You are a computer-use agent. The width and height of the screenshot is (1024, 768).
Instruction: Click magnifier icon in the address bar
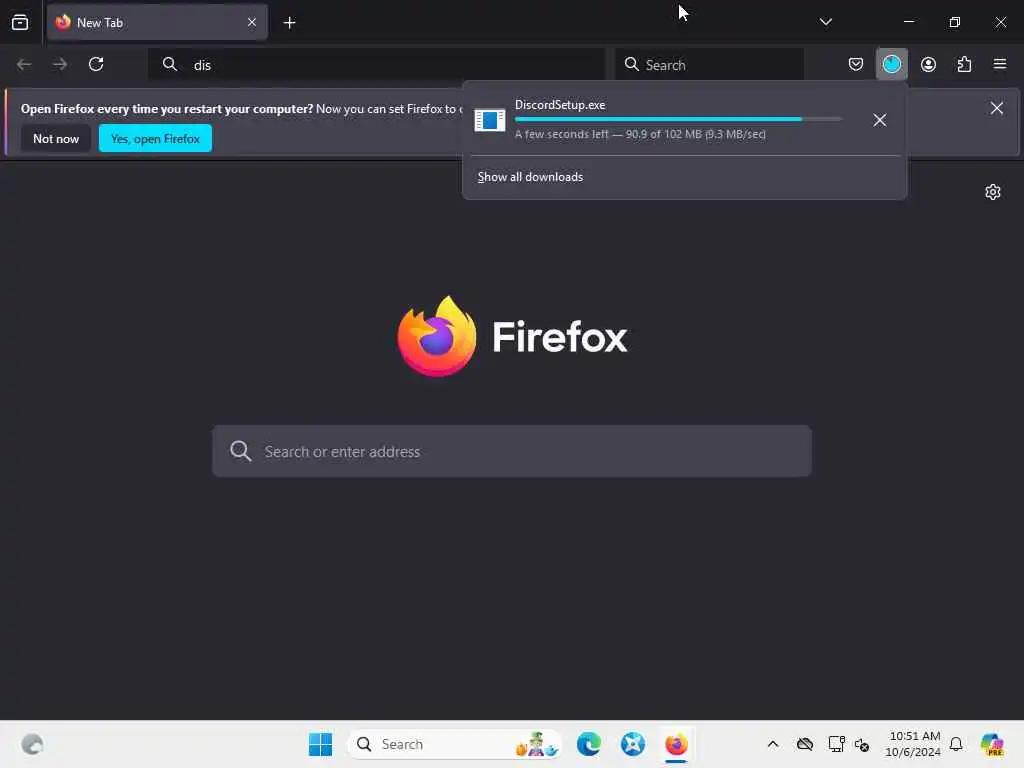170,64
